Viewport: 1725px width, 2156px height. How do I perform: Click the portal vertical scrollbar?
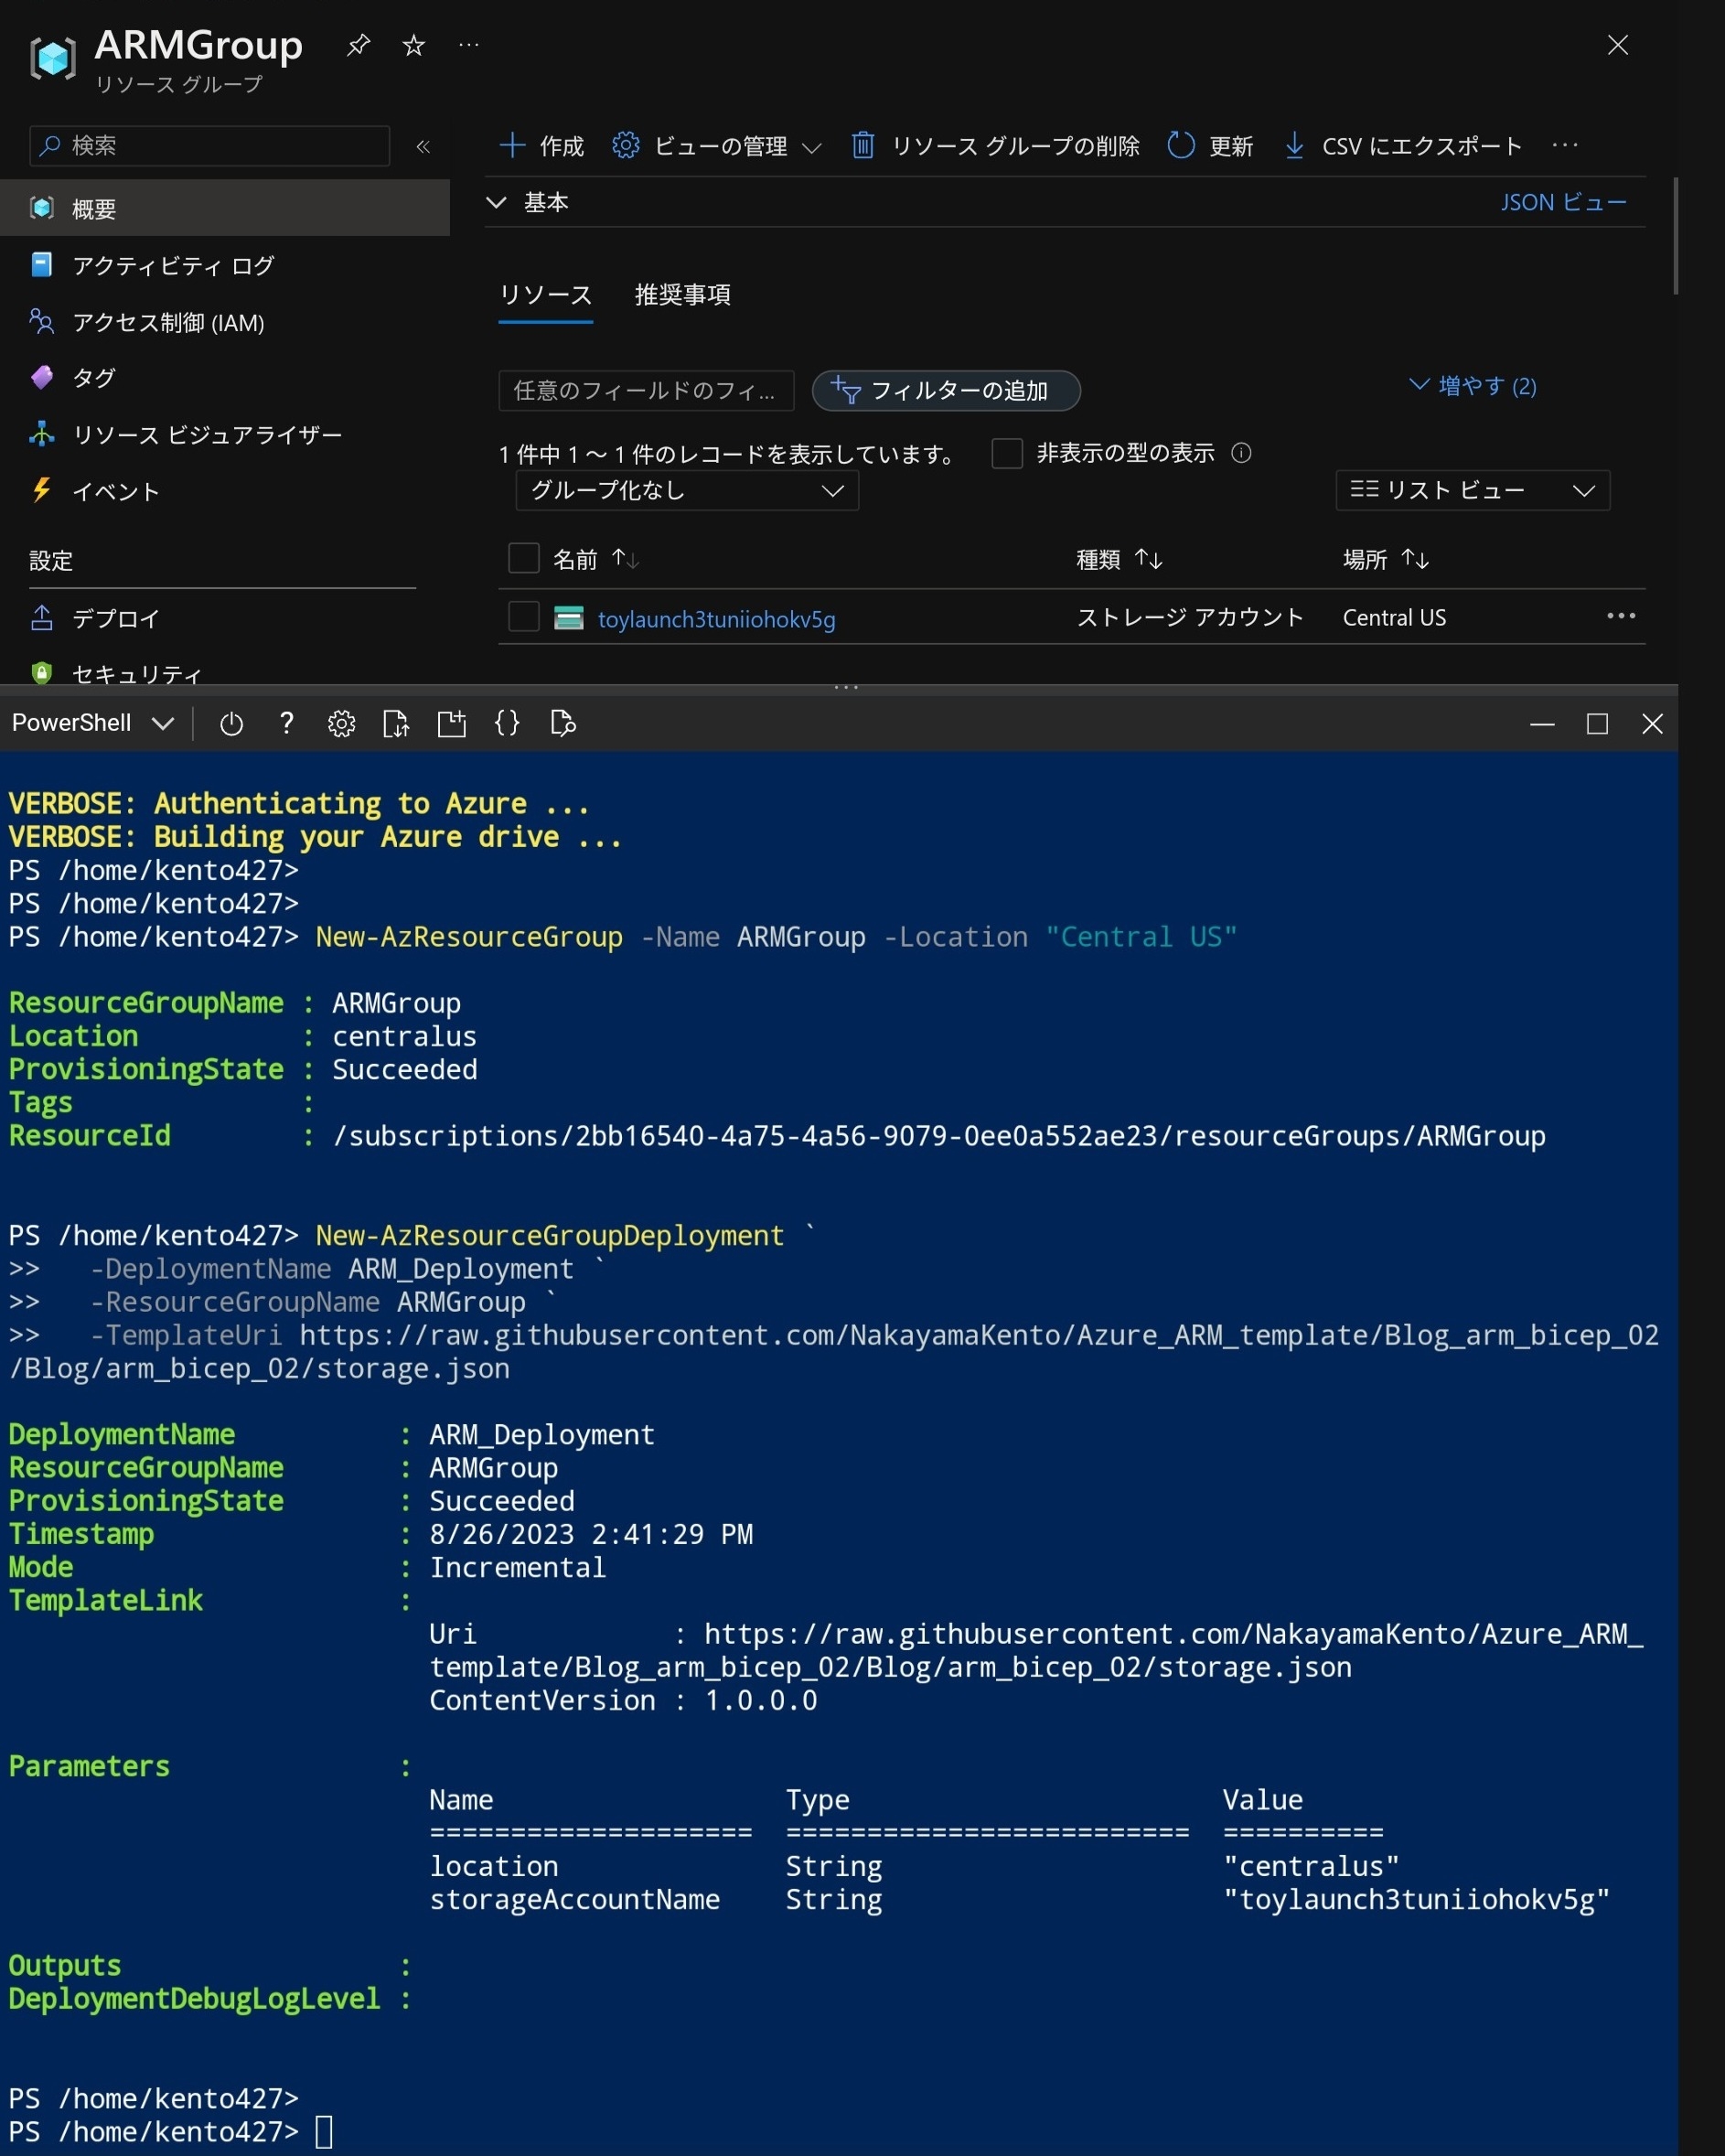[x=1675, y=236]
